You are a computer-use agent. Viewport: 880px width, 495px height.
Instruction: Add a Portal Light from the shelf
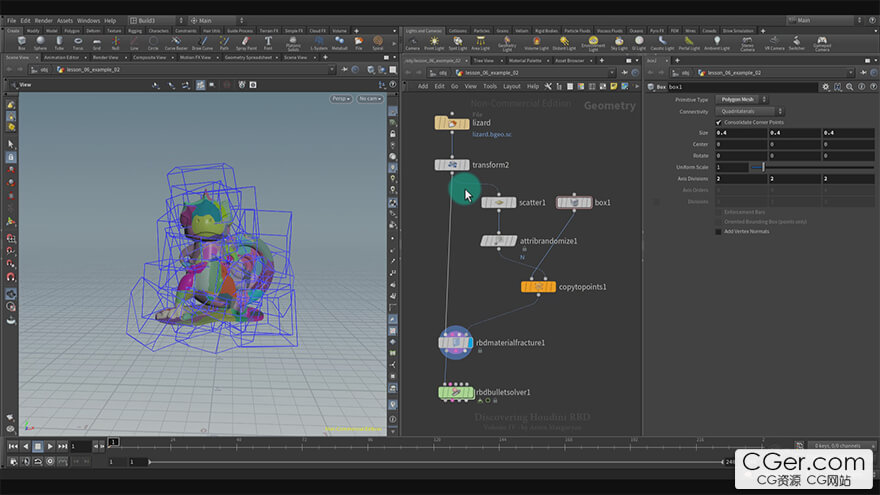pos(689,44)
